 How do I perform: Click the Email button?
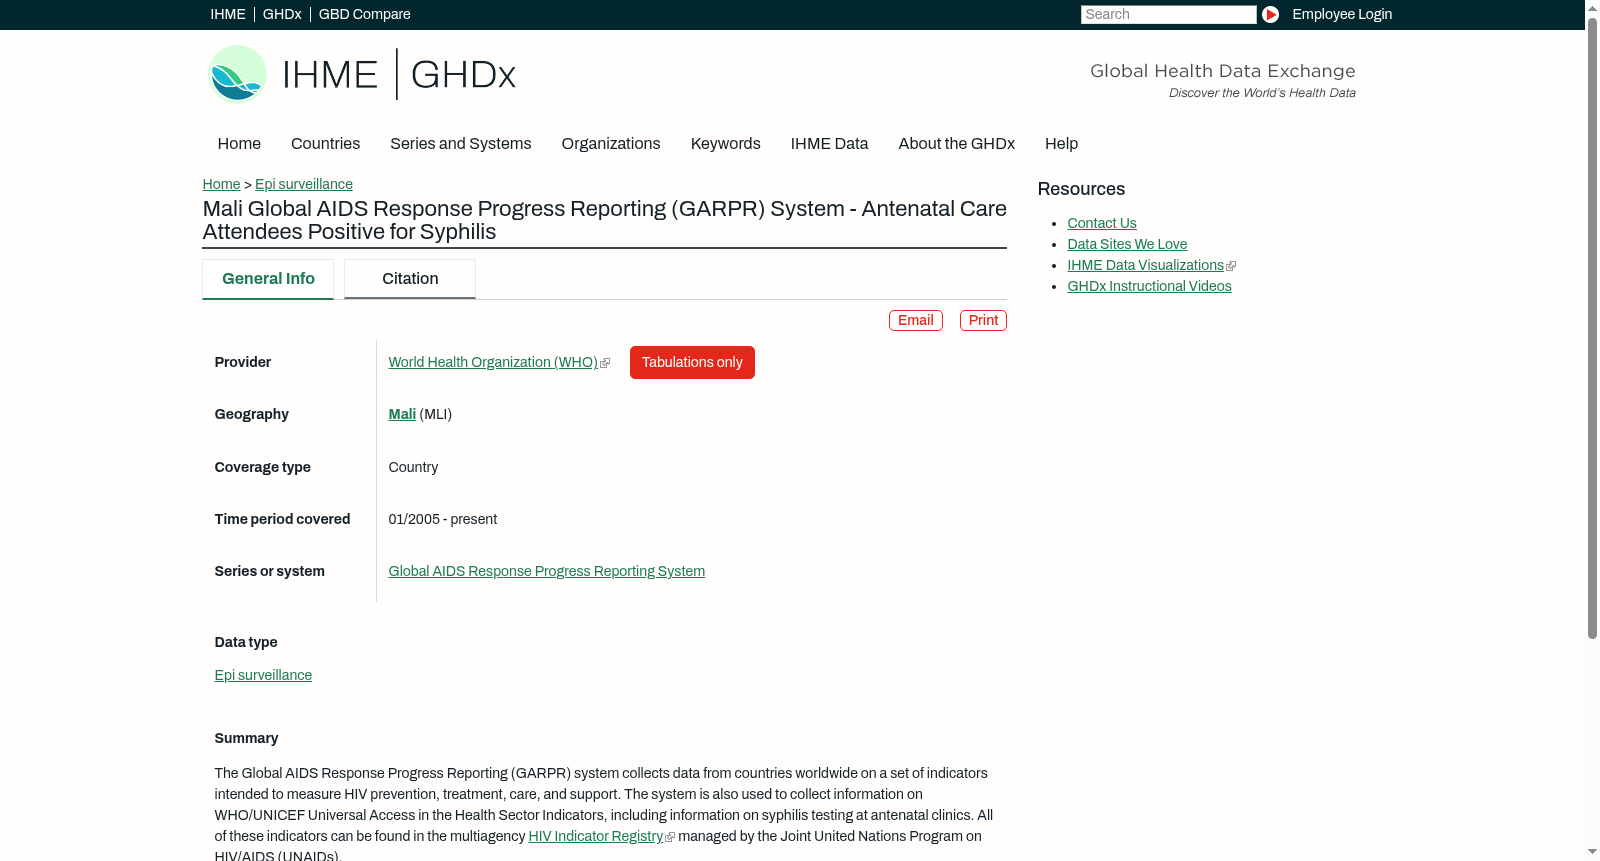(916, 320)
